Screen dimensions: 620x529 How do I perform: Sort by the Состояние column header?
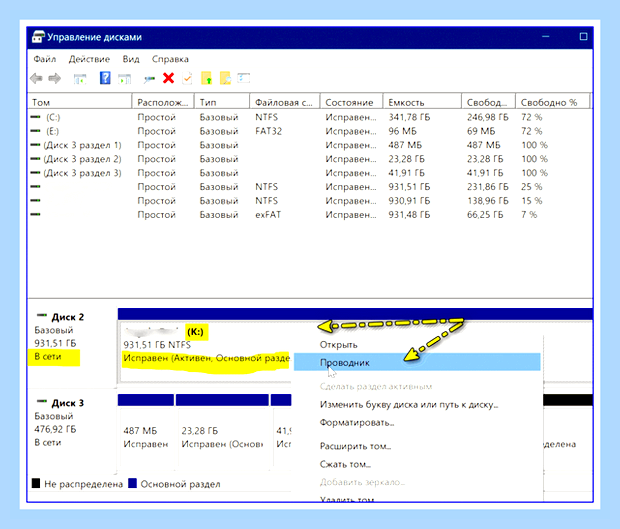pos(351,102)
